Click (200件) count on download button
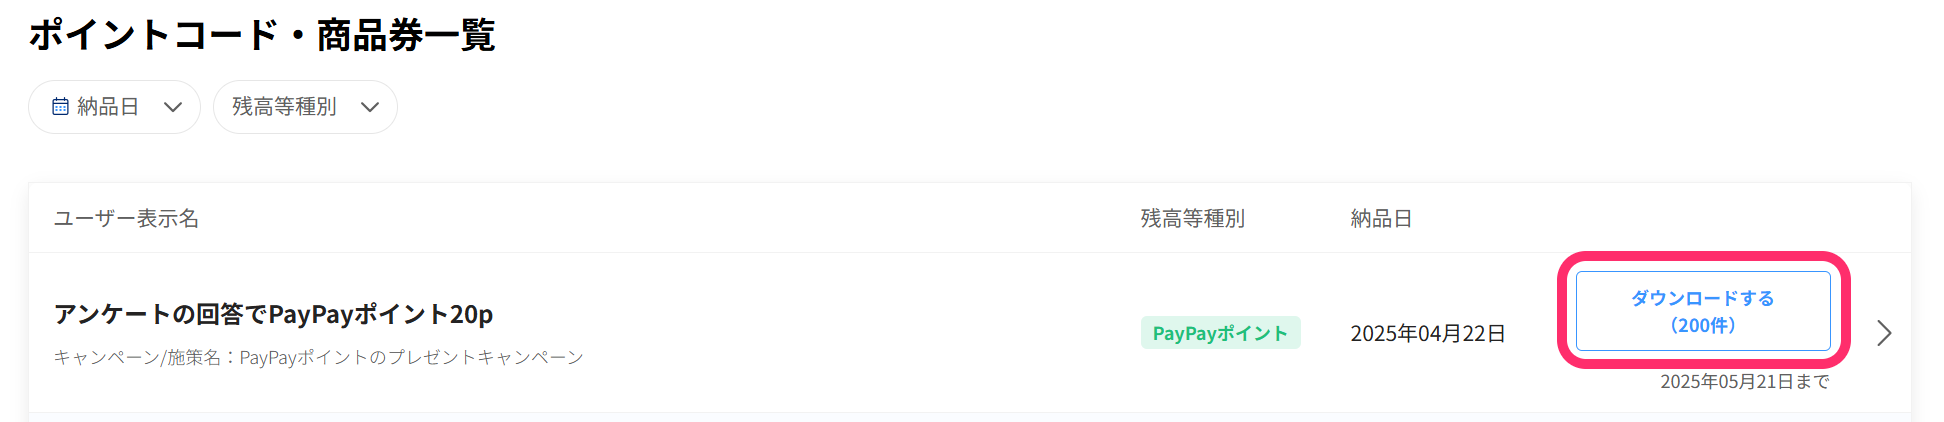This screenshot has height=422, width=1944. pyautogui.click(x=1703, y=325)
